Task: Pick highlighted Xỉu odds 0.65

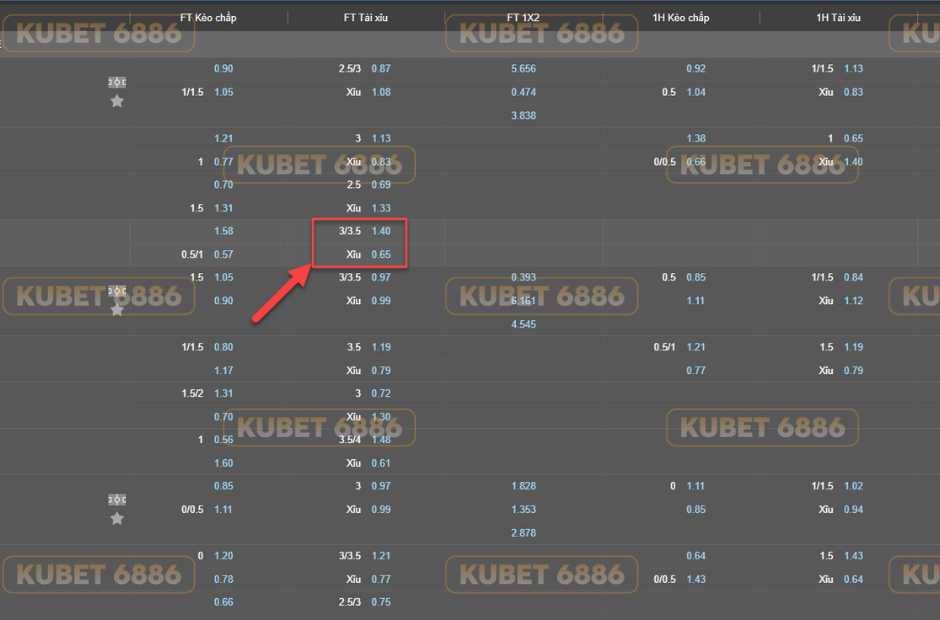Action: [381, 254]
